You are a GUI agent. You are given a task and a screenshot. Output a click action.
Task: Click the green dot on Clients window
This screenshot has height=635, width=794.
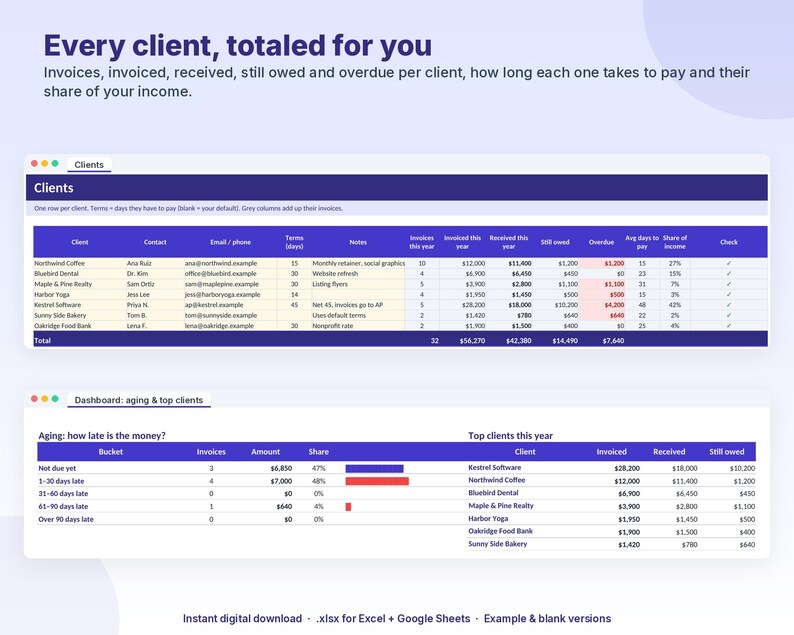[x=55, y=163]
